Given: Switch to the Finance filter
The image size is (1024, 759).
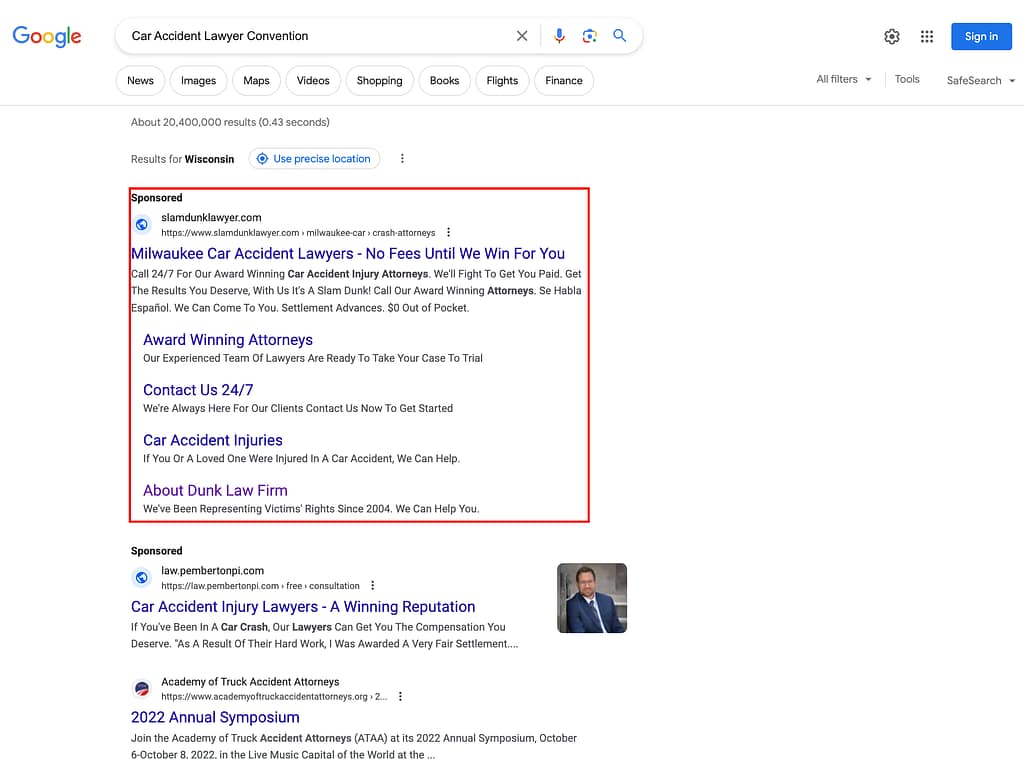Looking at the screenshot, I should (x=564, y=81).
